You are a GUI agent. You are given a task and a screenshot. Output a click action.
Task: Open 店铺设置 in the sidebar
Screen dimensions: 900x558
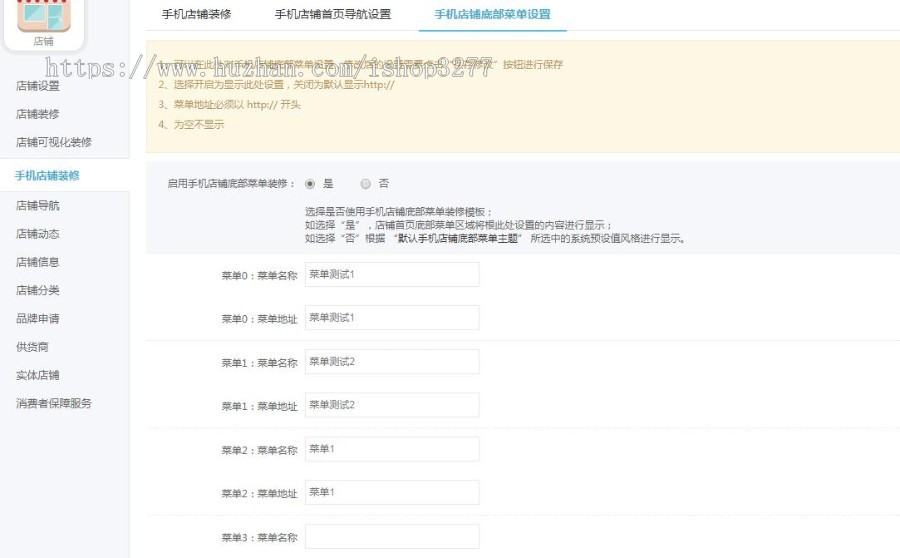[38, 86]
